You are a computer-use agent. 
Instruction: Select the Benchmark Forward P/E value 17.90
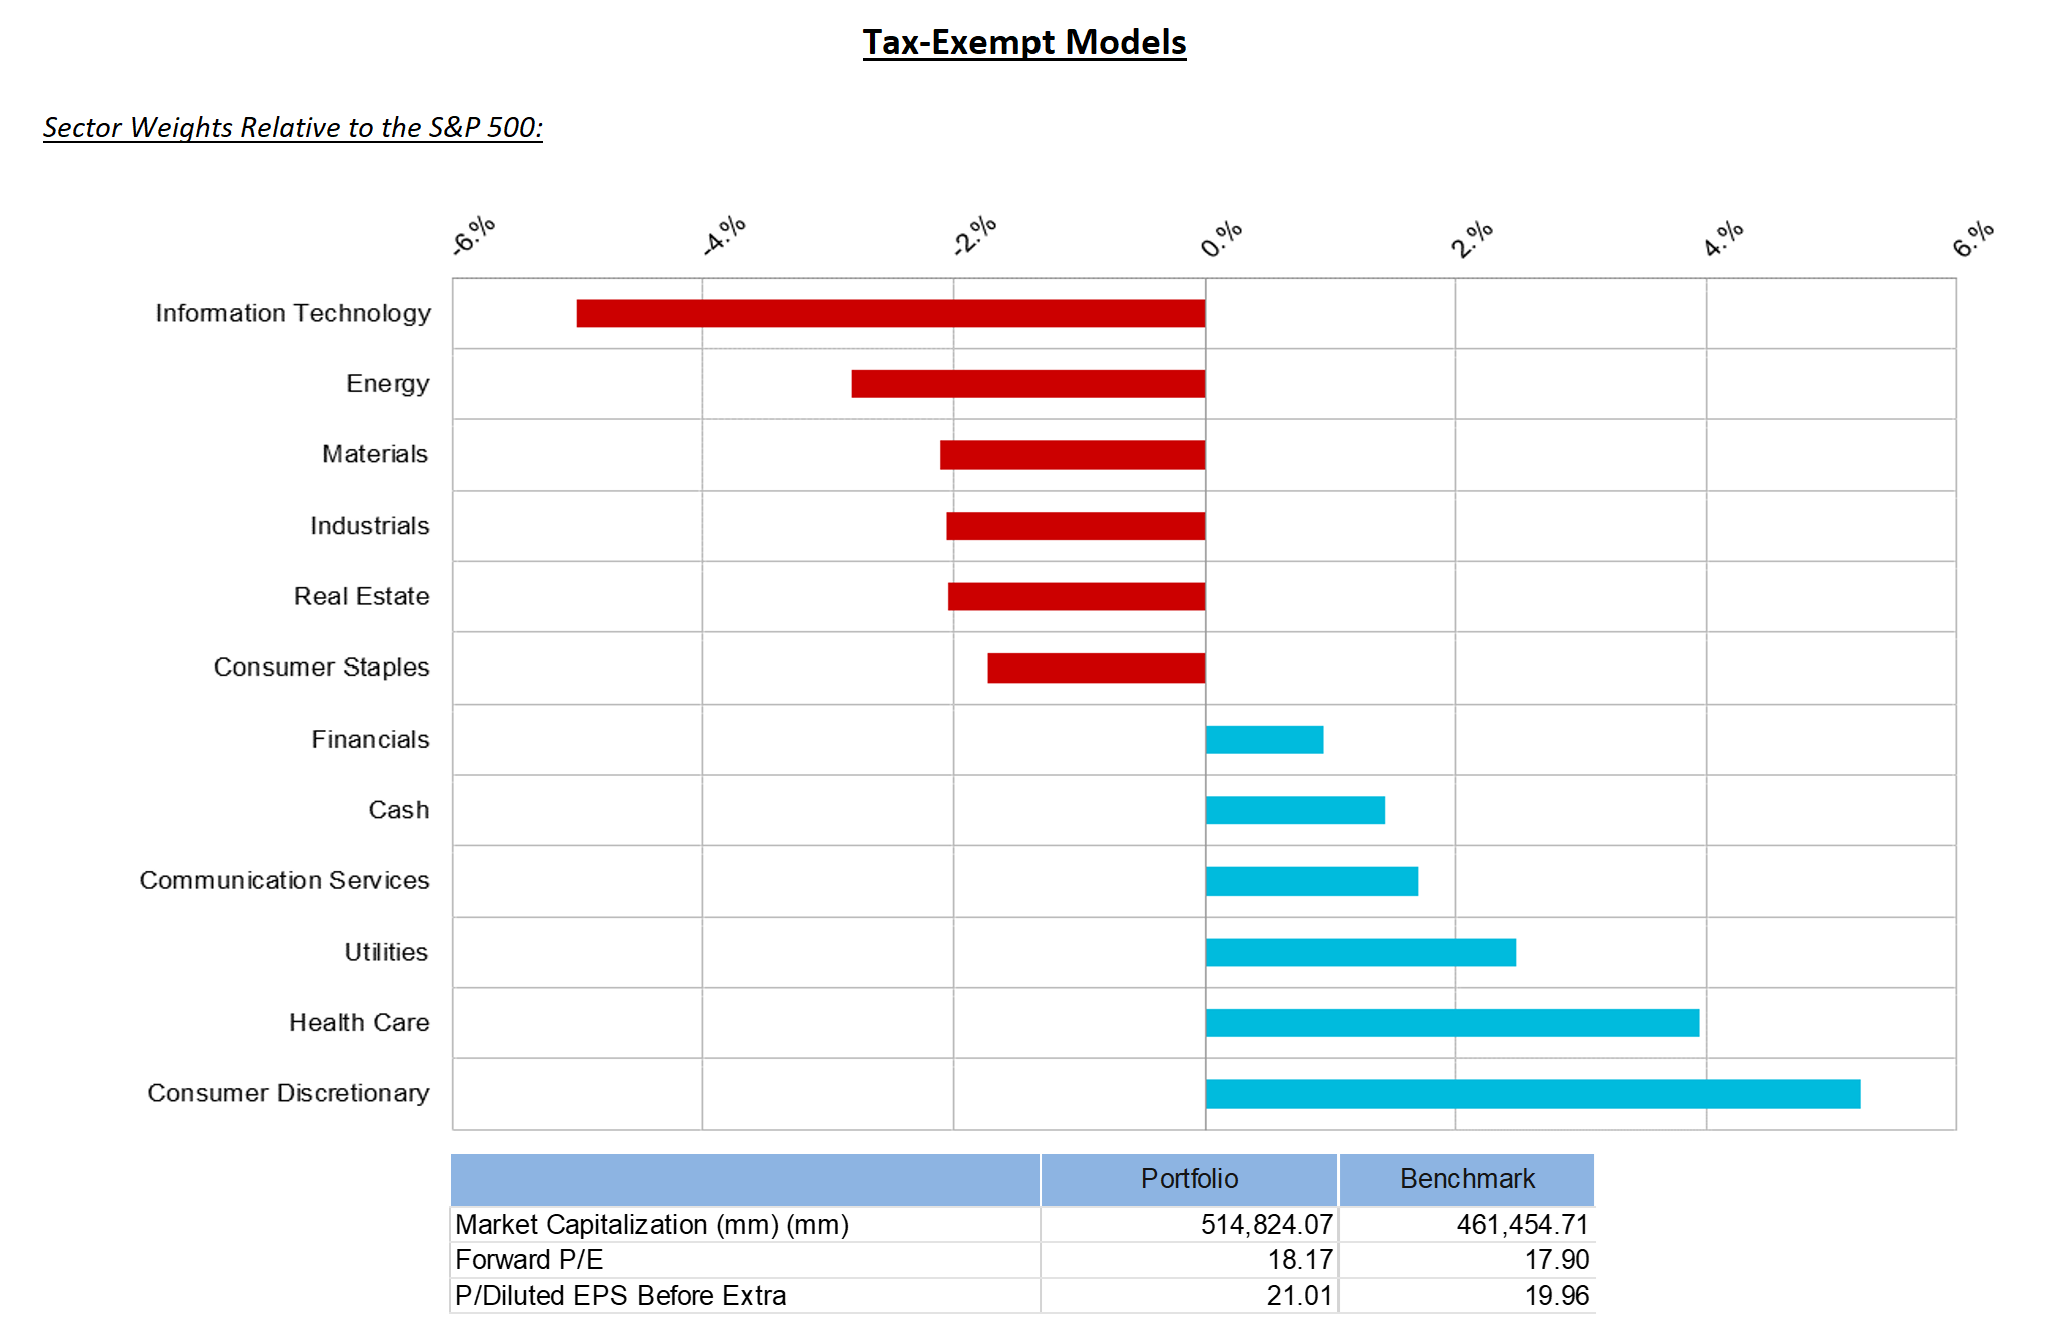[1556, 1260]
